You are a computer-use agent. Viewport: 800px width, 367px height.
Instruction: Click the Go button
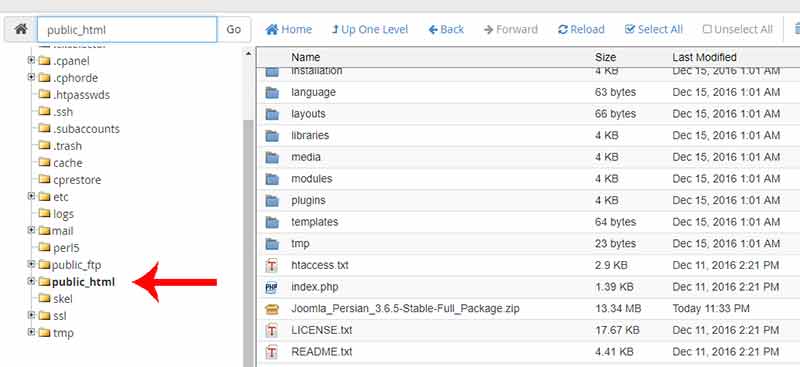tap(234, 30)
